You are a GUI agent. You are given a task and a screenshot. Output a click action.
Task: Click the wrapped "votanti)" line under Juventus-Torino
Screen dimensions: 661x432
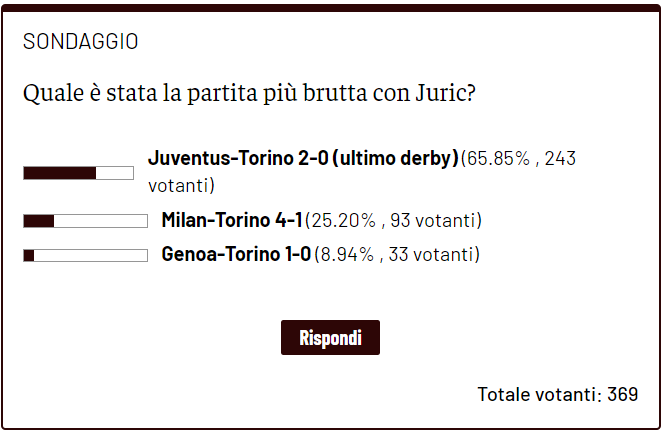tap(181, 185)
